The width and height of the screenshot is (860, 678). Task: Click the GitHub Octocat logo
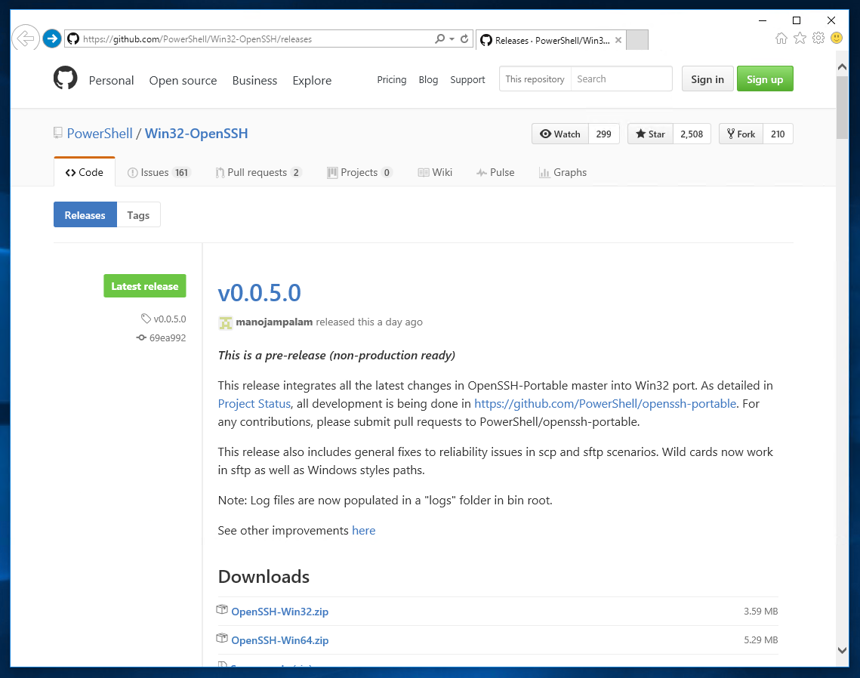tap(65, 78)
